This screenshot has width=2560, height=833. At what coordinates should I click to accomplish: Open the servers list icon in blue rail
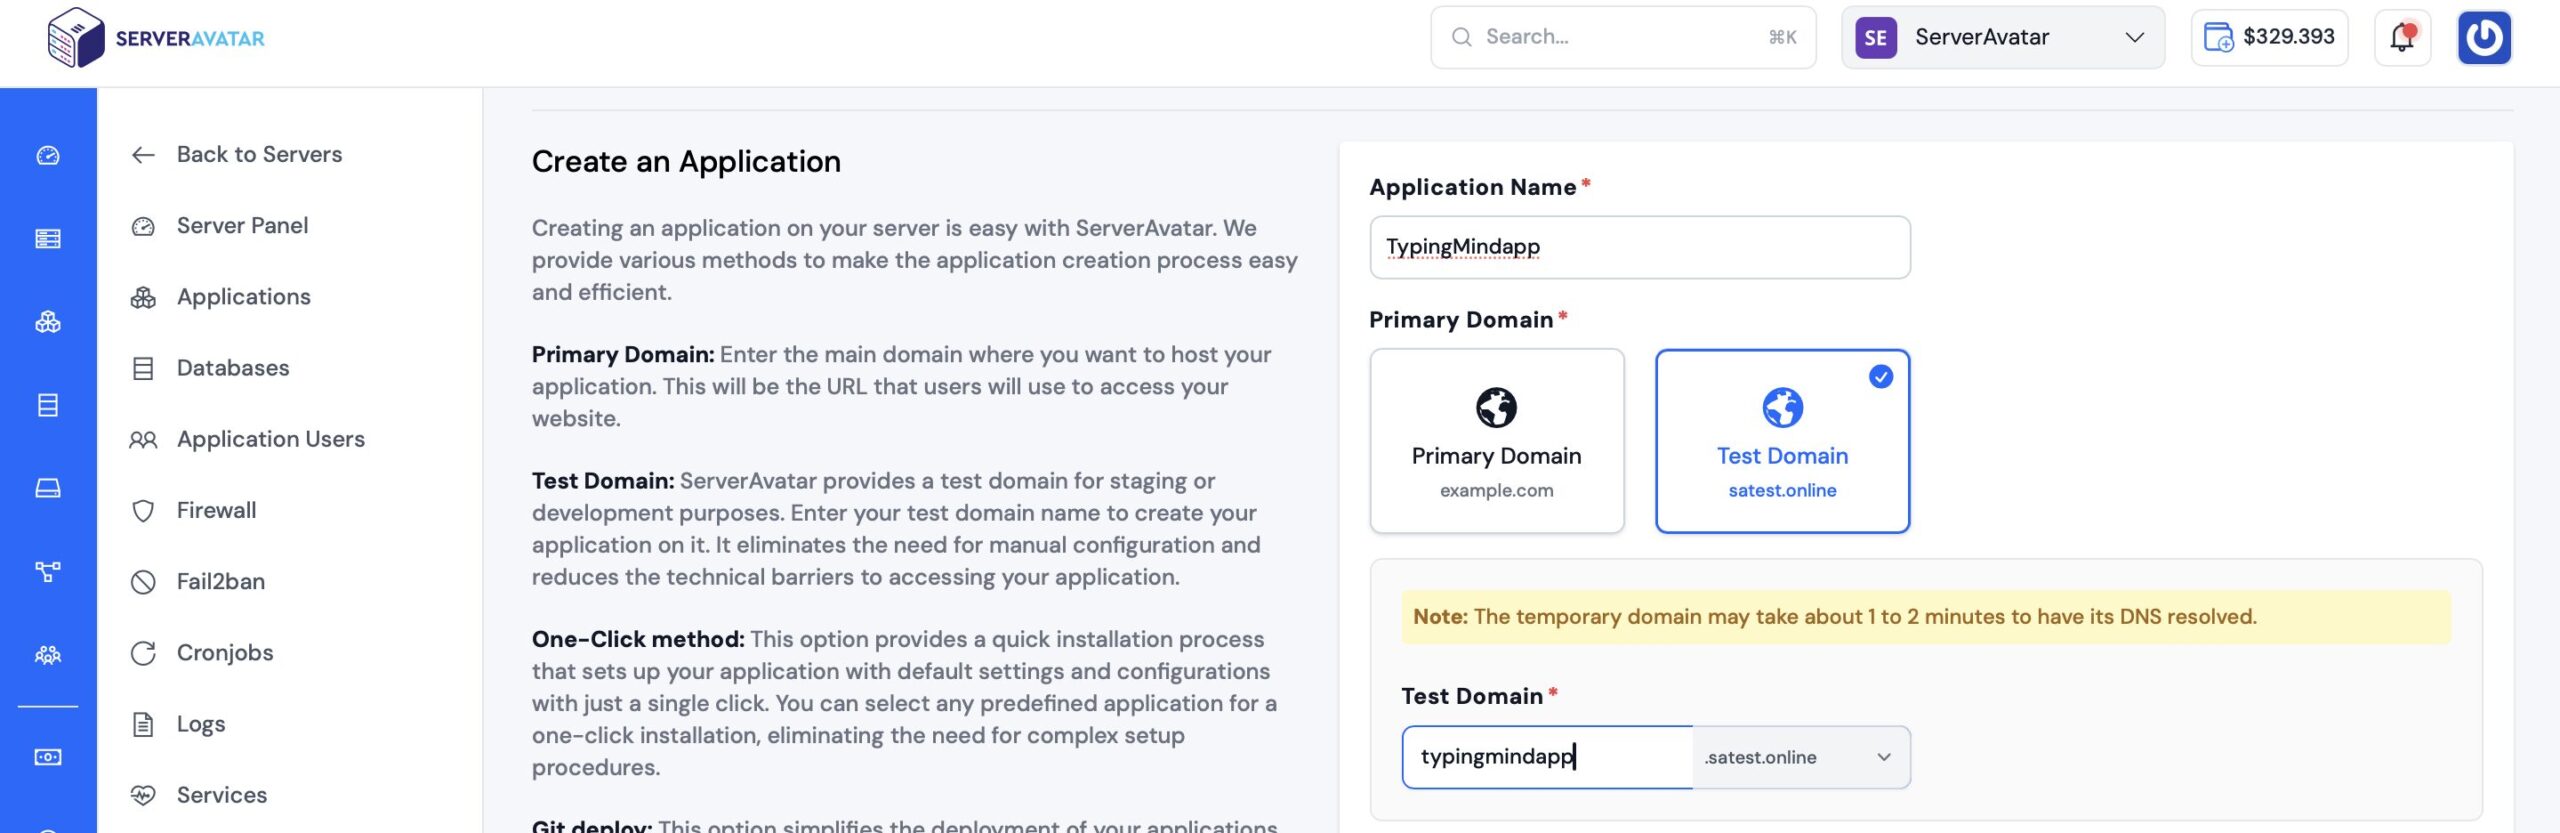tap(48, 238)
